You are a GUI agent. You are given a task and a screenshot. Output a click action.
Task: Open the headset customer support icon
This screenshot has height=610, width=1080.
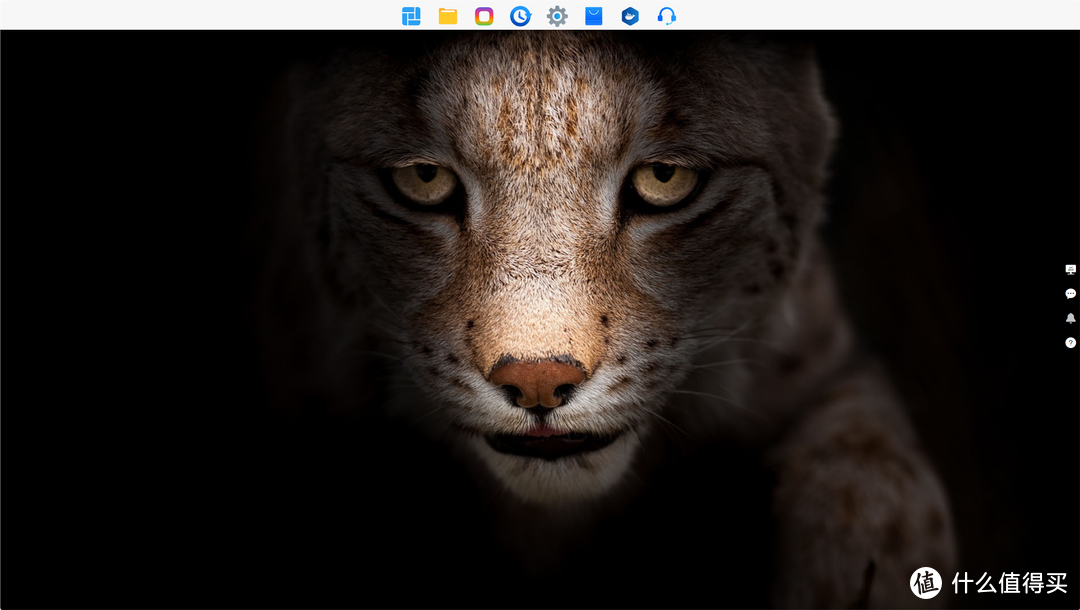(x=667, y=16)
